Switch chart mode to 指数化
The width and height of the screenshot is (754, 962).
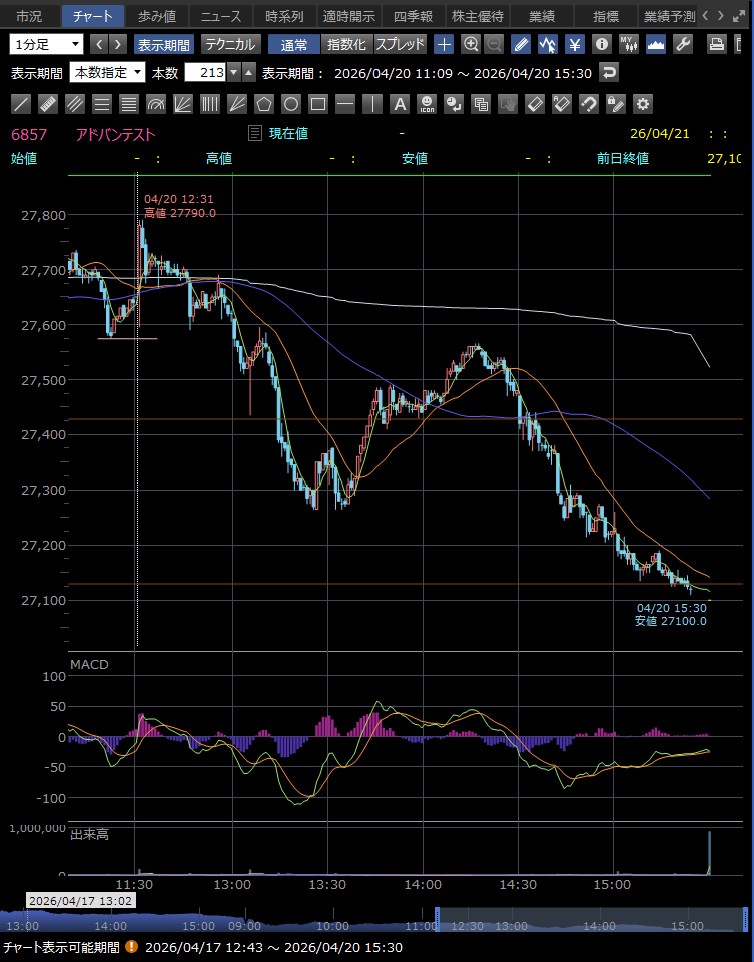coord(346,44)
